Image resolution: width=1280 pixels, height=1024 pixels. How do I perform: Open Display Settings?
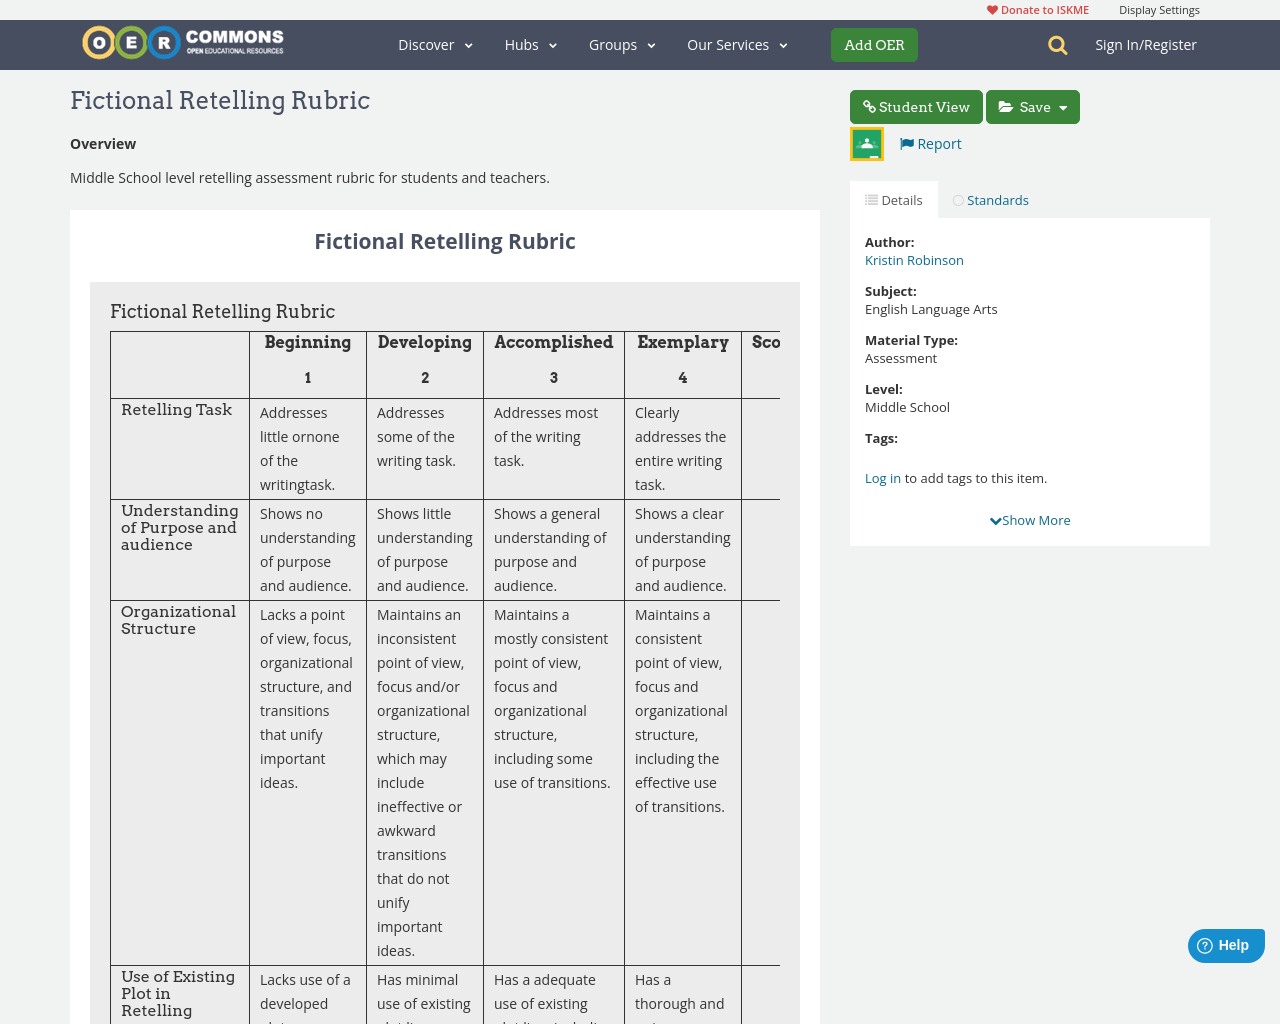(x=1159, y=9)
